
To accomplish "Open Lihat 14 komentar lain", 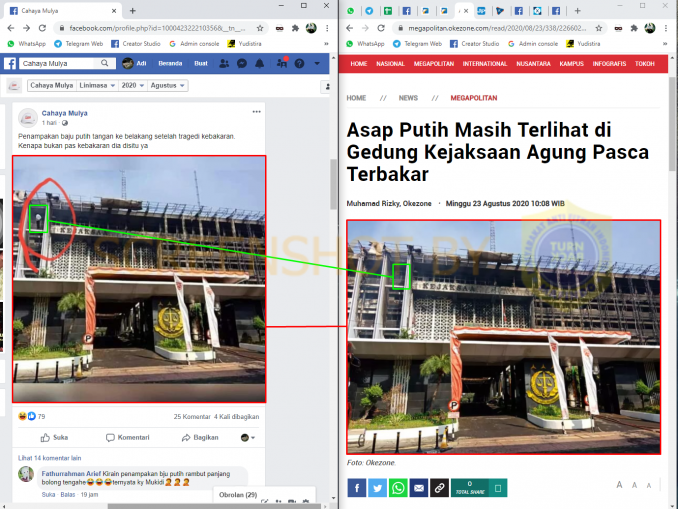I will coord(49,458).
